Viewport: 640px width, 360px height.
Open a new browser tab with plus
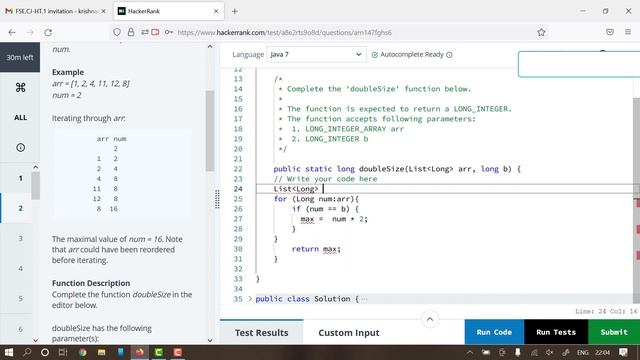pyautogui.click(x=235, y=11)
